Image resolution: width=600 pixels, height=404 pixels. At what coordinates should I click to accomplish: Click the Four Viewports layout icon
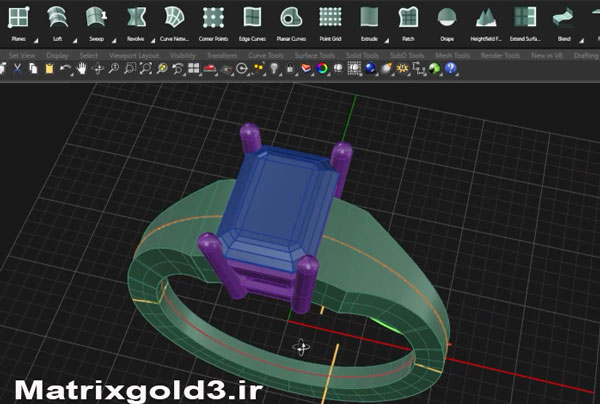pos(194,69)
